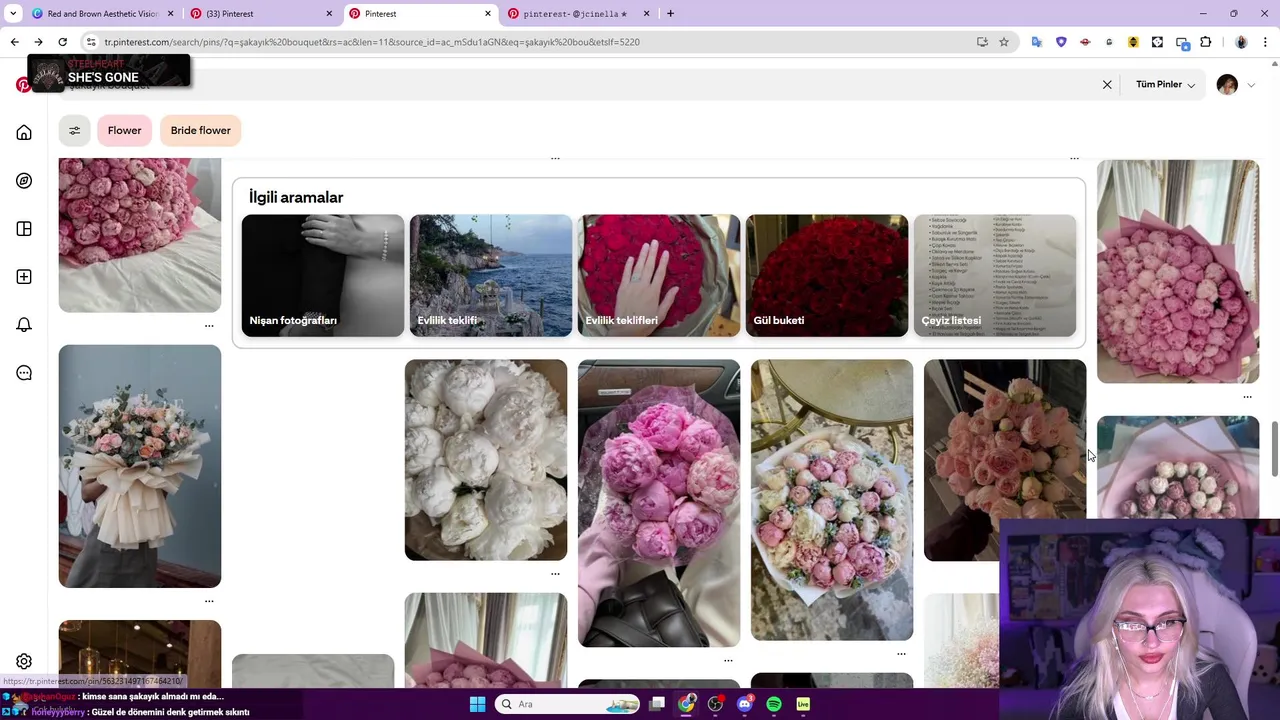Click the browser forward arrow
Image resolution: width=1280 pixels, height=720 pixels.
point(38,42)
